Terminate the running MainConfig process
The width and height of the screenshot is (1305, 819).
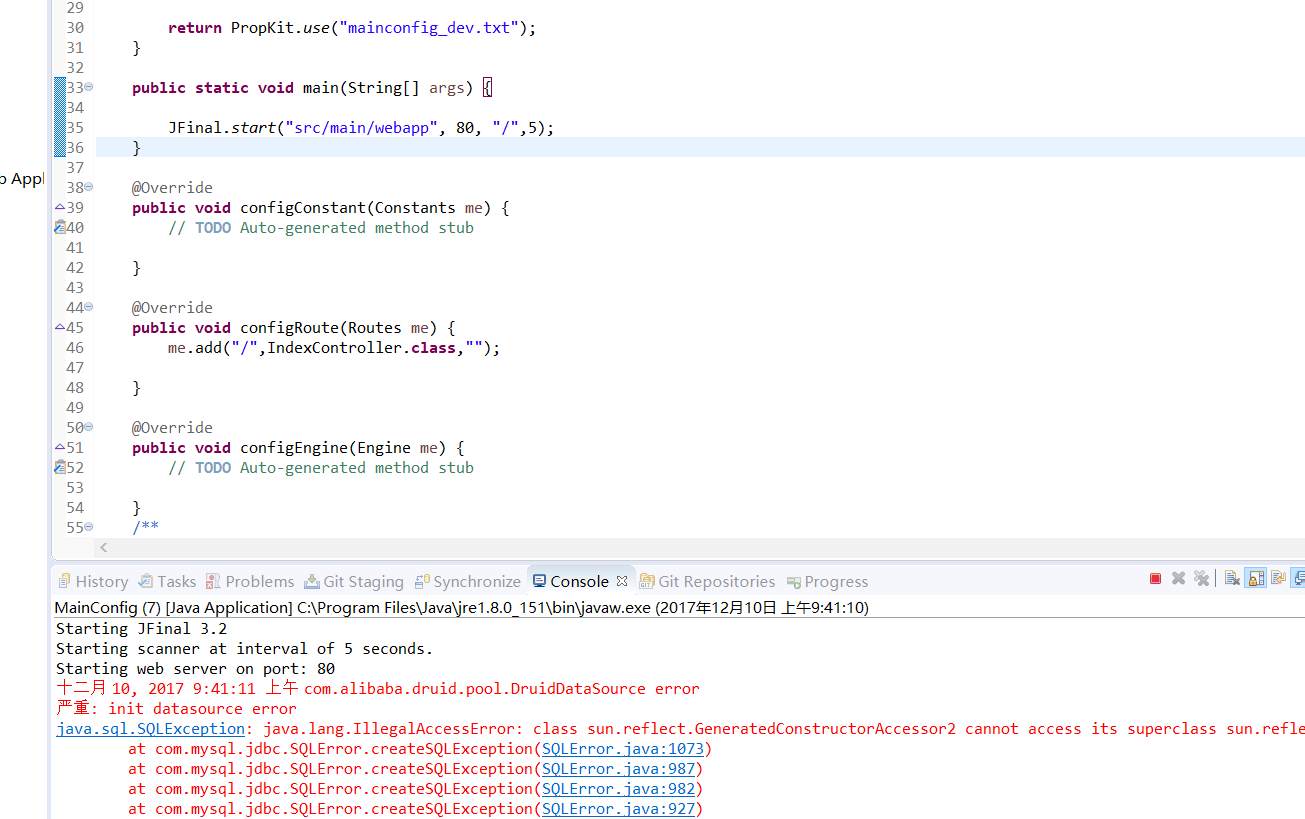1155,578
